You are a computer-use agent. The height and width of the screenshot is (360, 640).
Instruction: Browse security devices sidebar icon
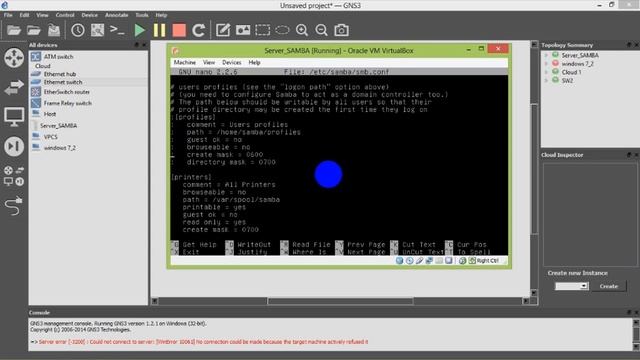click(x=14, y=146)
